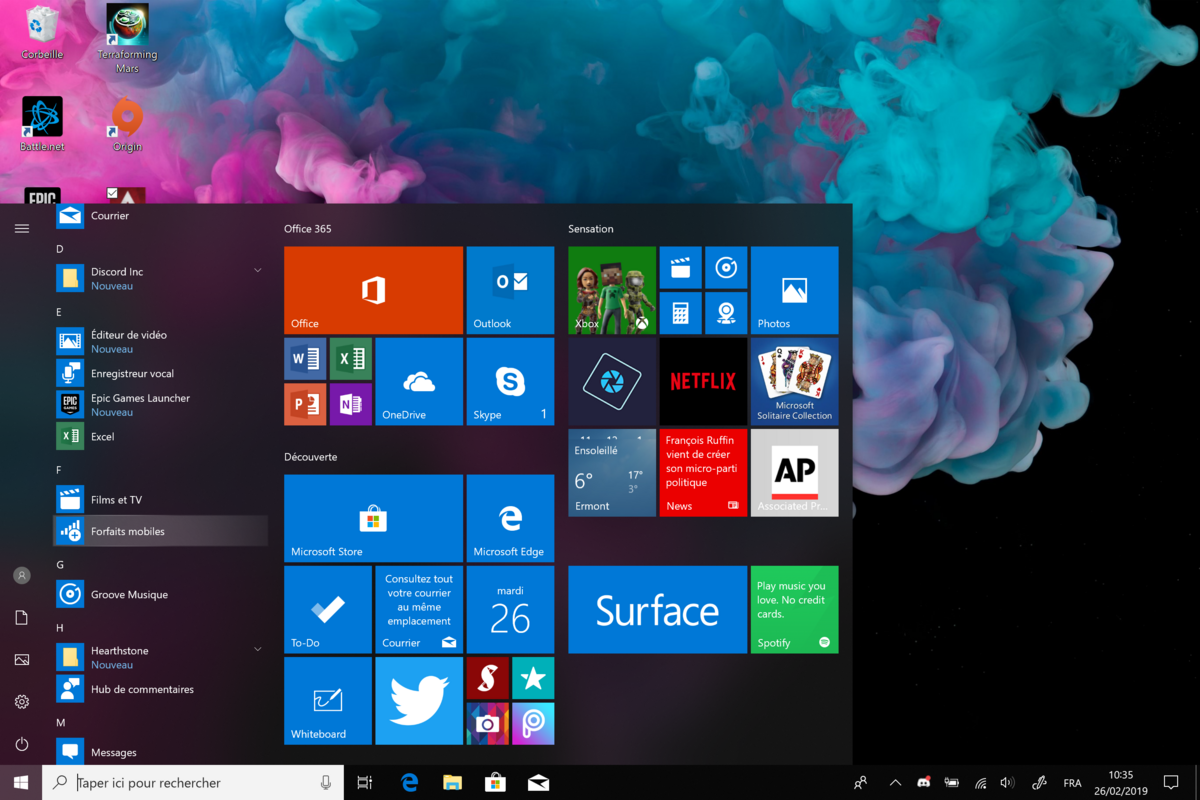Show hidden system tray icons
This screenshot has width=1200, height=800.
tap(895, 783)
